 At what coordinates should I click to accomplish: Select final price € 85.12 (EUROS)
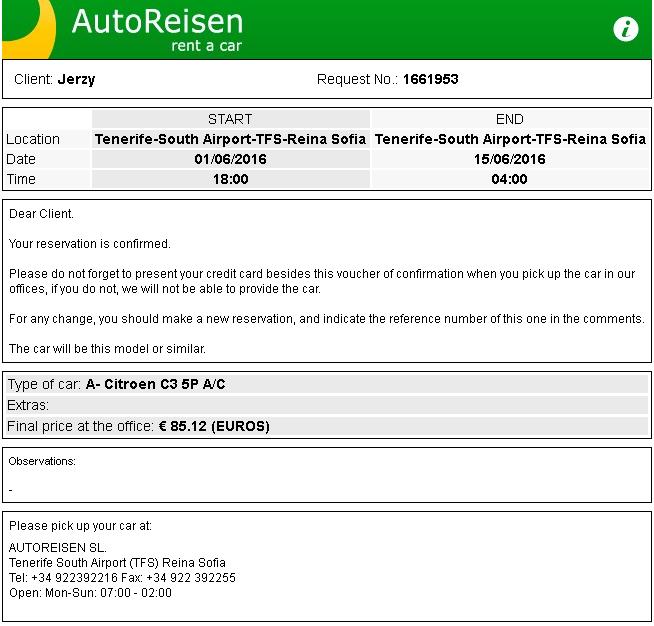[x=214, y=426]
